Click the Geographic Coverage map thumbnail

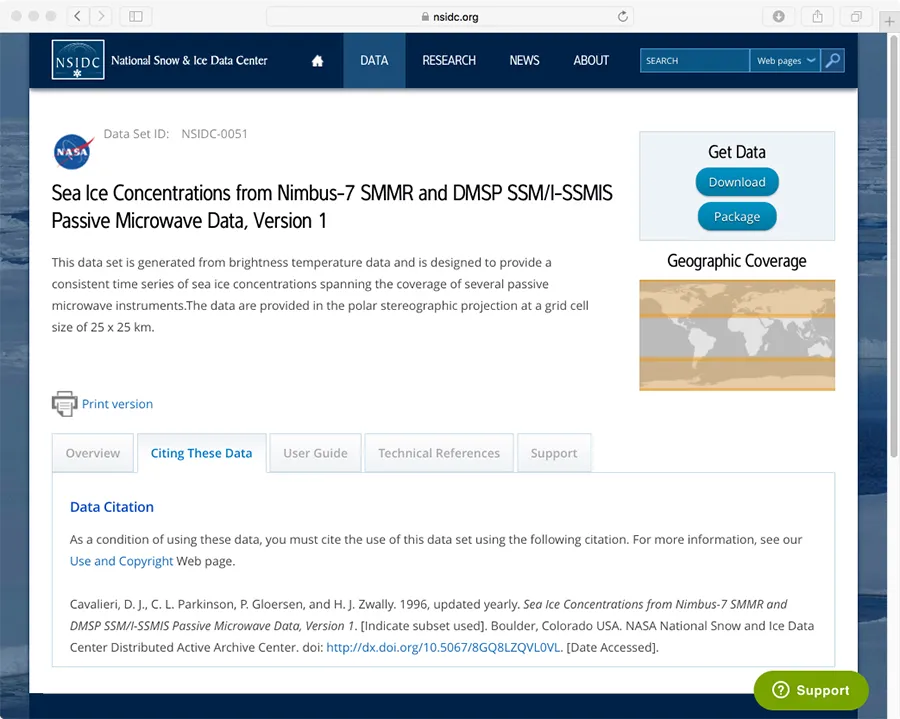click(x=737, y=335)
